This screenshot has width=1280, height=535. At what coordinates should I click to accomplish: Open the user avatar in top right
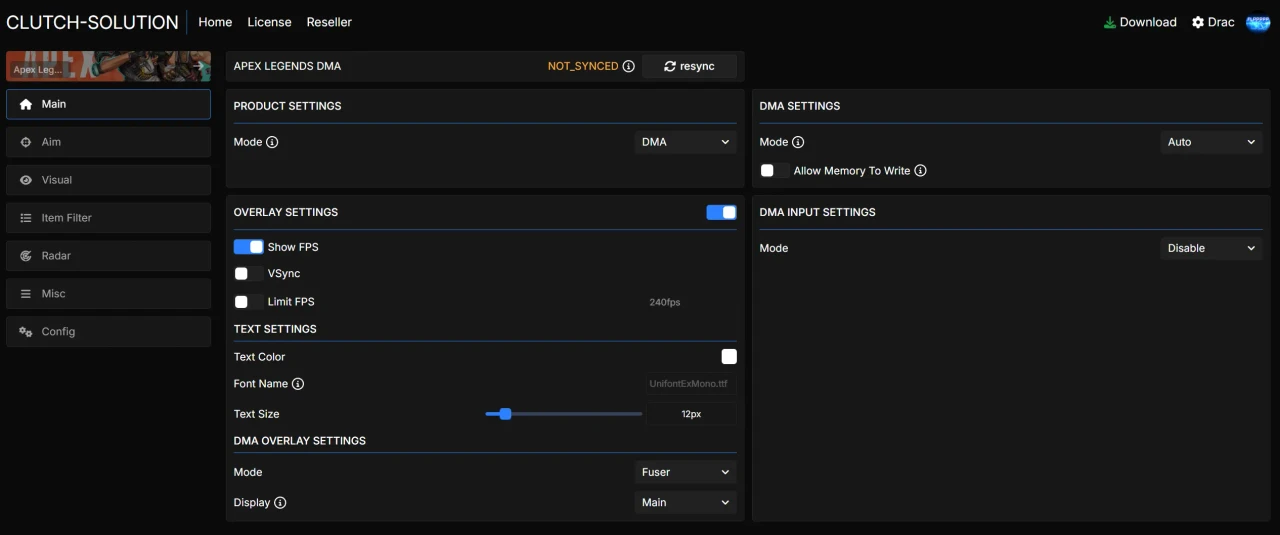pos(1257,22)
